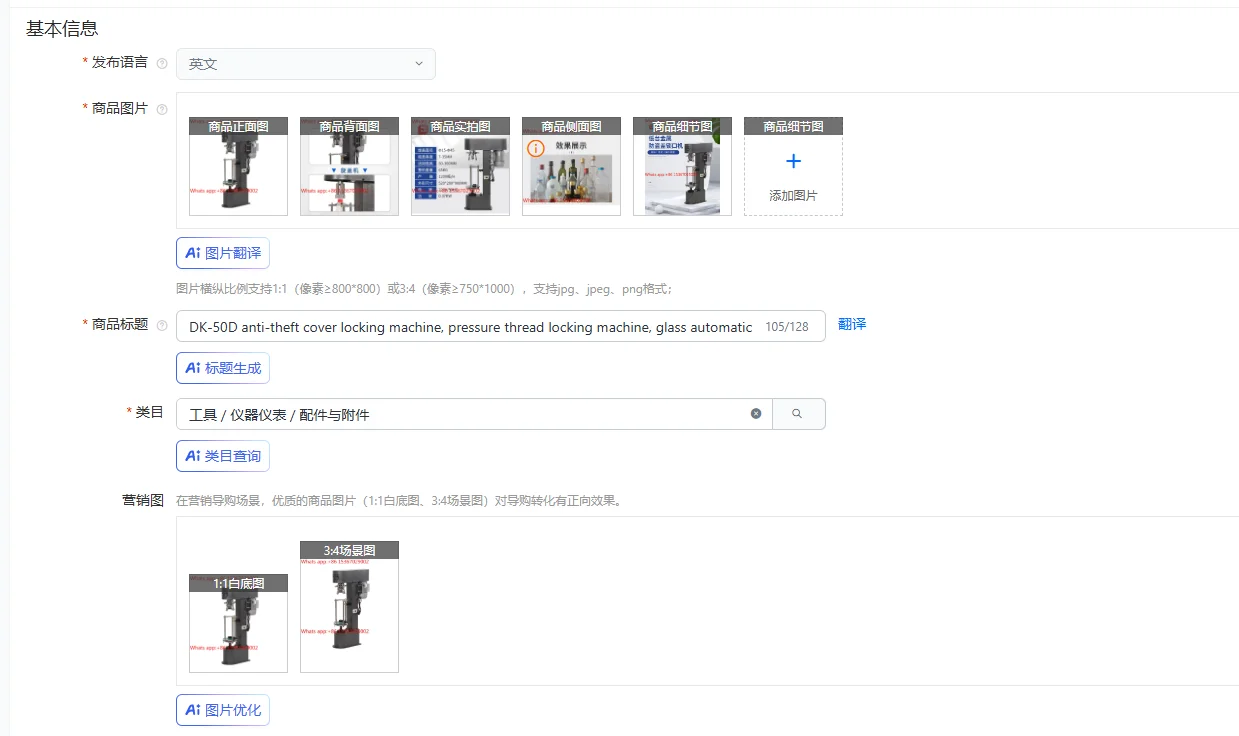1239x736 pixels.
Task: Click the 营销图 description hint text
Action: coord(399,501)
